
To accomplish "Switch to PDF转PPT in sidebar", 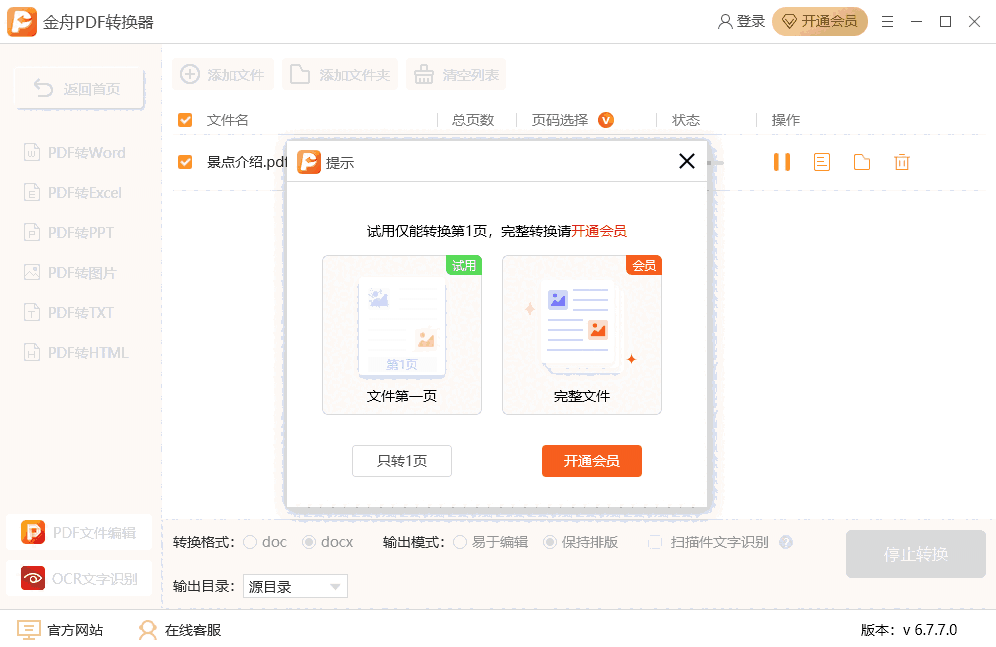I will (x=69, y=232).
